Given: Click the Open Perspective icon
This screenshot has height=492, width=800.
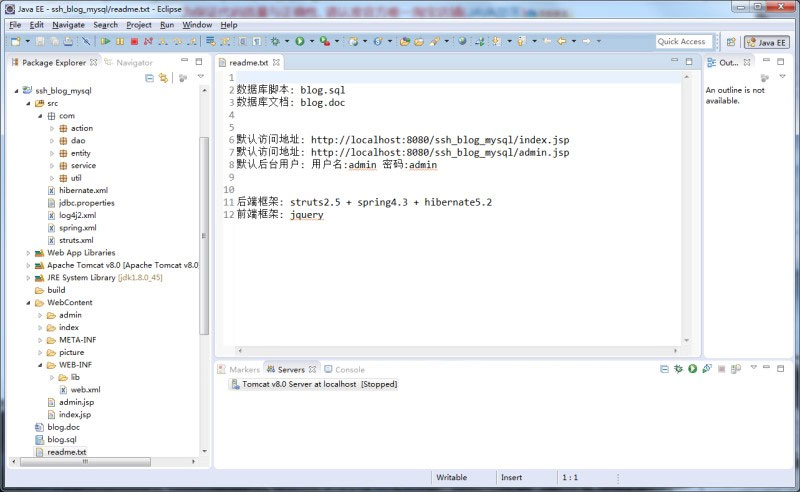Looking at the screenshot, I should pyautogui.click(x=731, y=42).
